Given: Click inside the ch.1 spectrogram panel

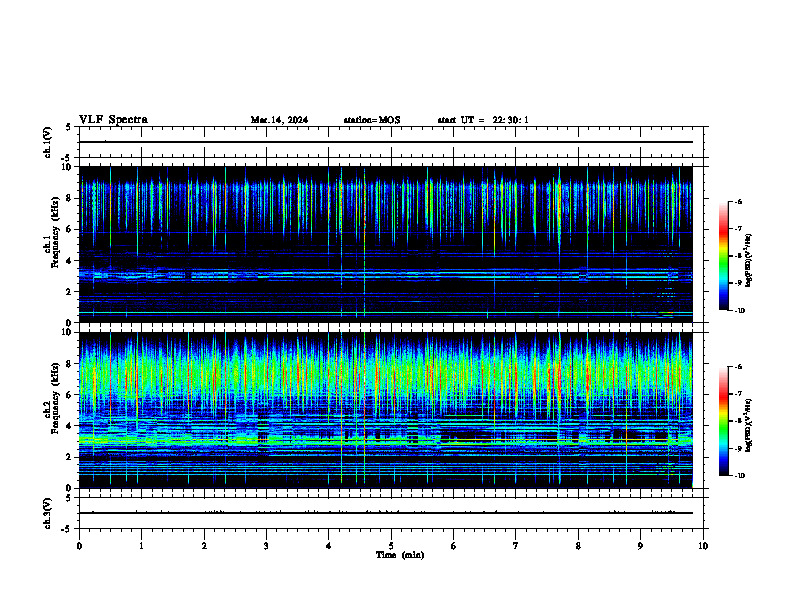Looking at the screenshot, I should [x=386, y=244].
